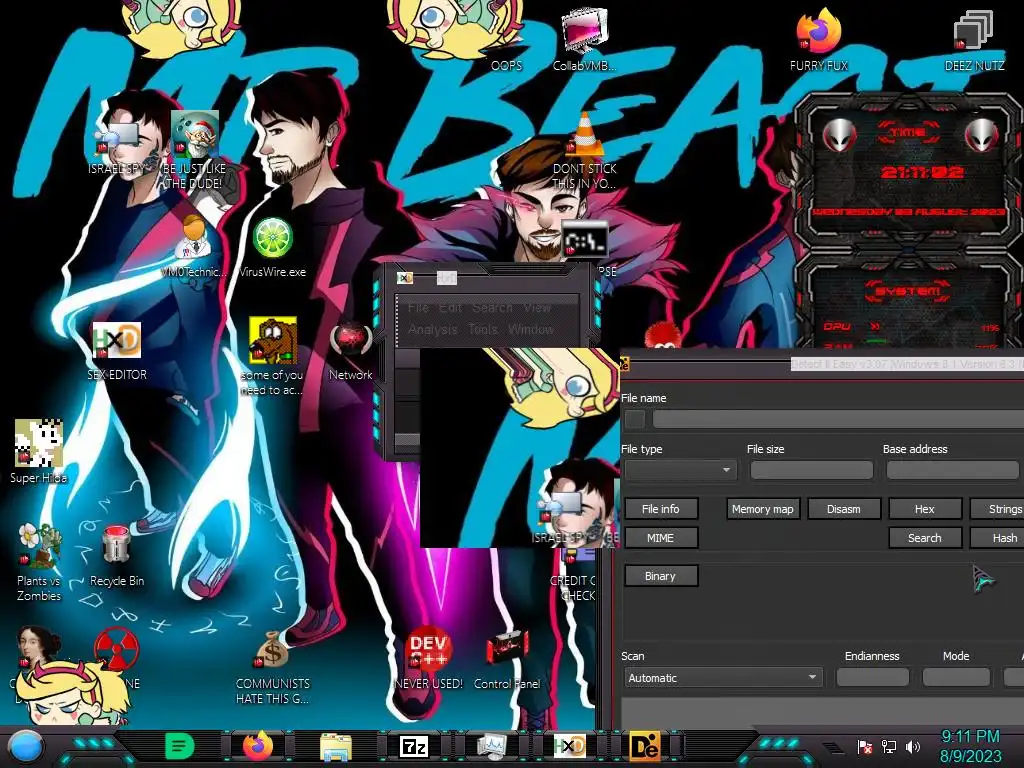Viewport: 1024px width, 768px height.
Task: Open the Analysis menu in HxD
Action: tap(432, 329)
